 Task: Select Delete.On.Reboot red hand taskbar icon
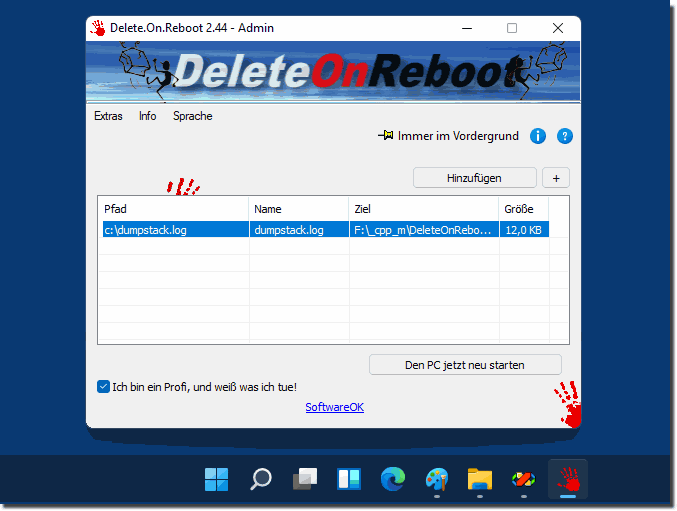coord(568,479)
